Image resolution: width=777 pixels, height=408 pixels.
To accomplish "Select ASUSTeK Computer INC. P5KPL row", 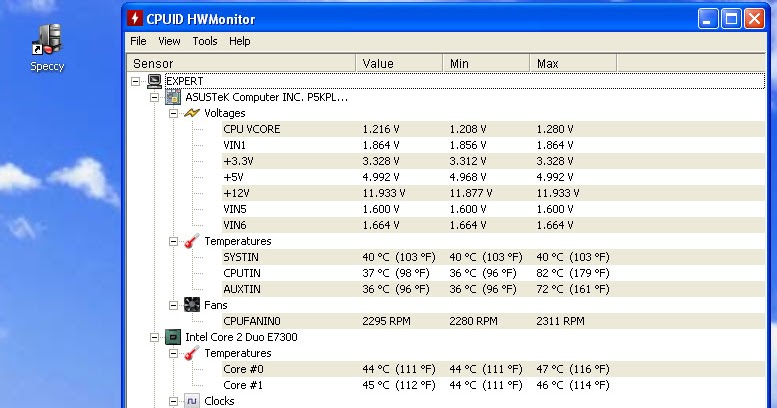I will coord(267,97).
